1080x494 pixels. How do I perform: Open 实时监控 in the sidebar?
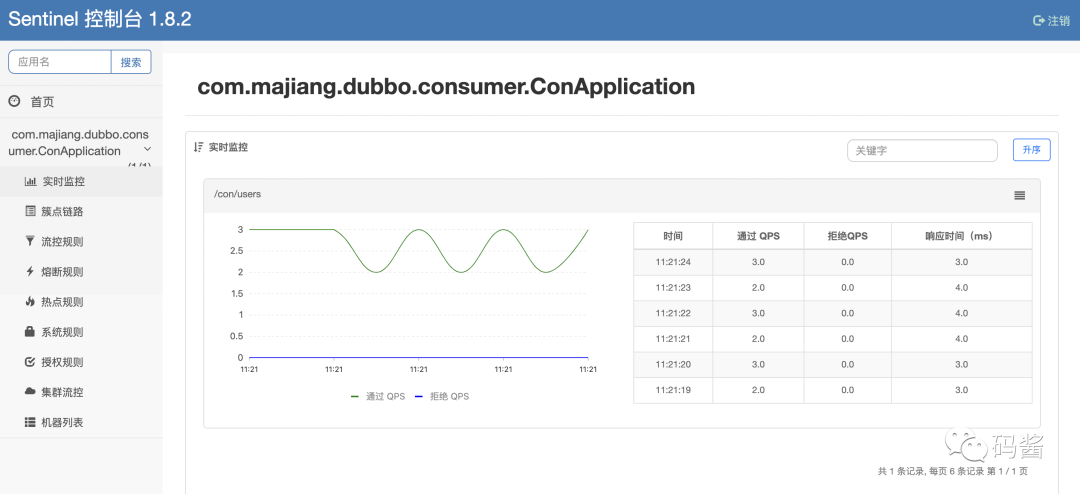[x=81, y=182]
